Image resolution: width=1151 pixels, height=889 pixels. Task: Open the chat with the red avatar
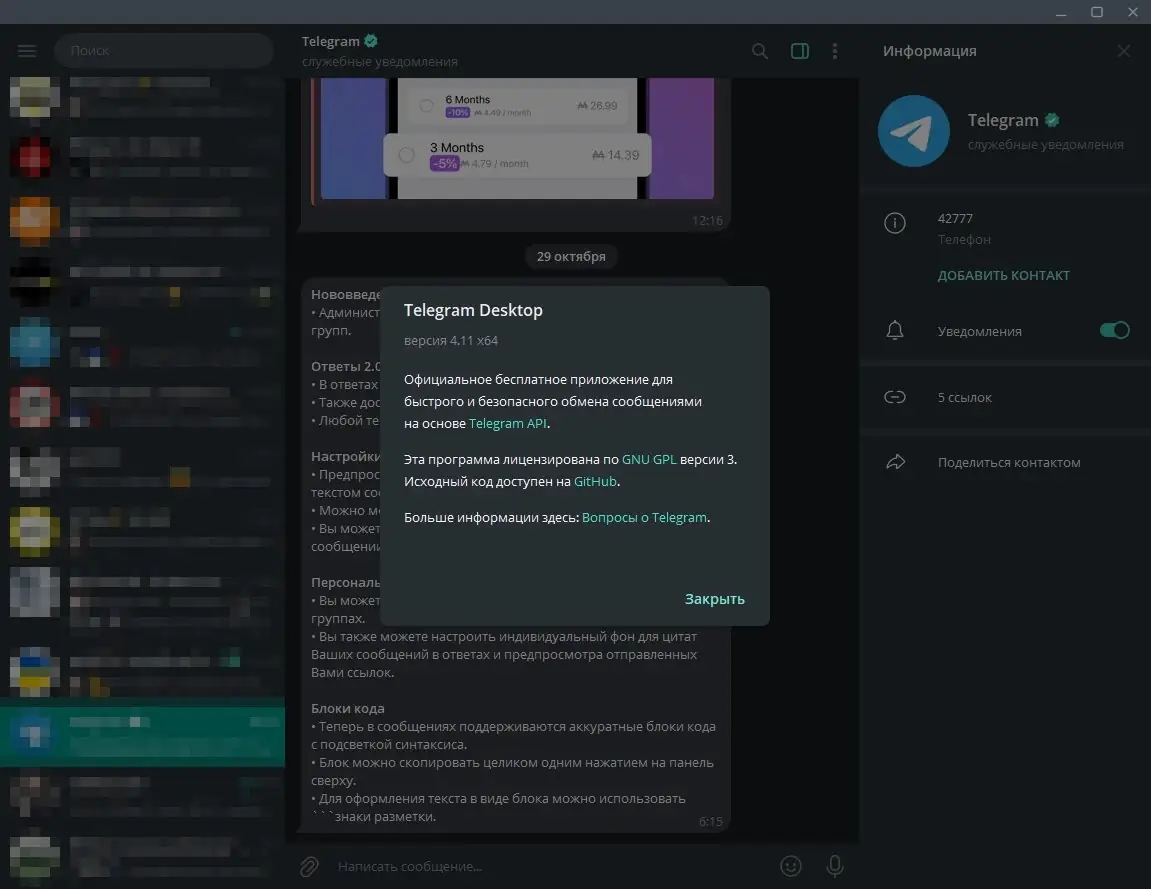click(x=142, y=158)
